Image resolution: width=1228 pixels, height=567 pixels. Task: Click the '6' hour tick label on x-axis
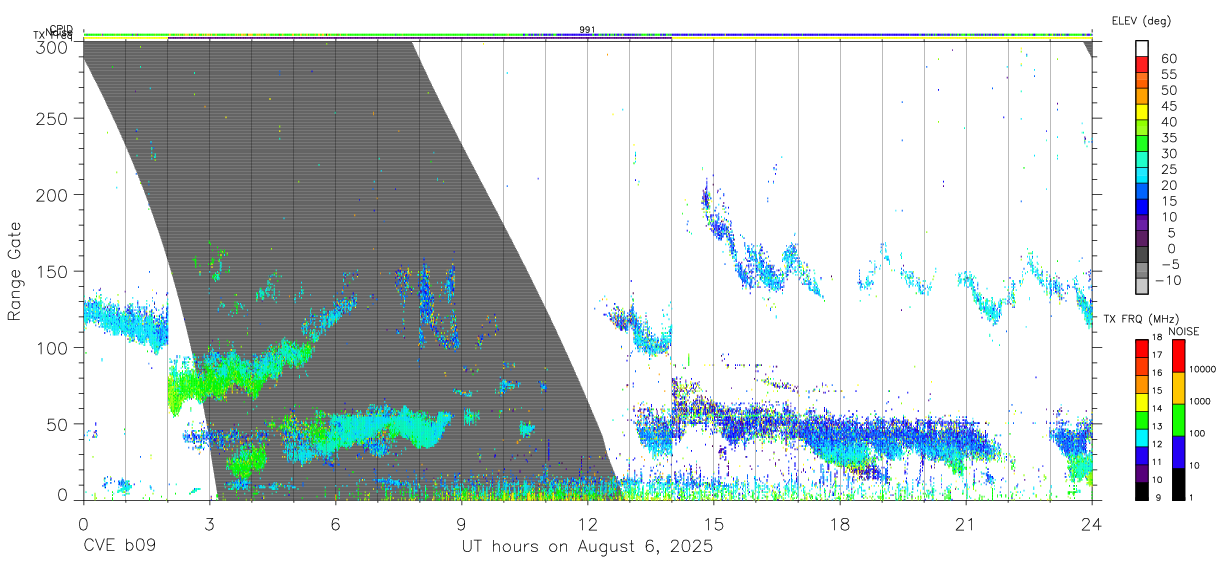[x=336, y=524]
